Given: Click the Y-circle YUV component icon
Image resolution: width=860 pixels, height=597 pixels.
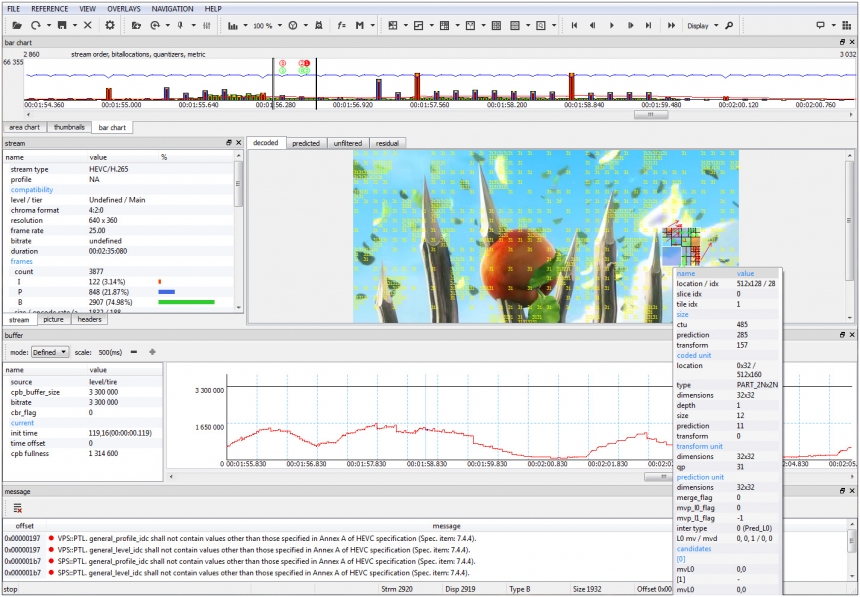Looking at the screenshot, I should coord(293,25).
